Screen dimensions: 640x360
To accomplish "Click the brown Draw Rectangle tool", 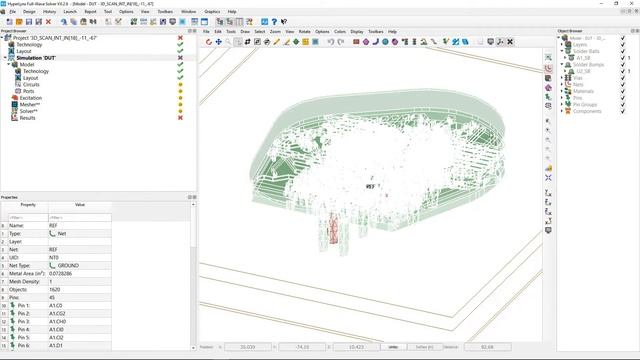I will coord(356,42).
